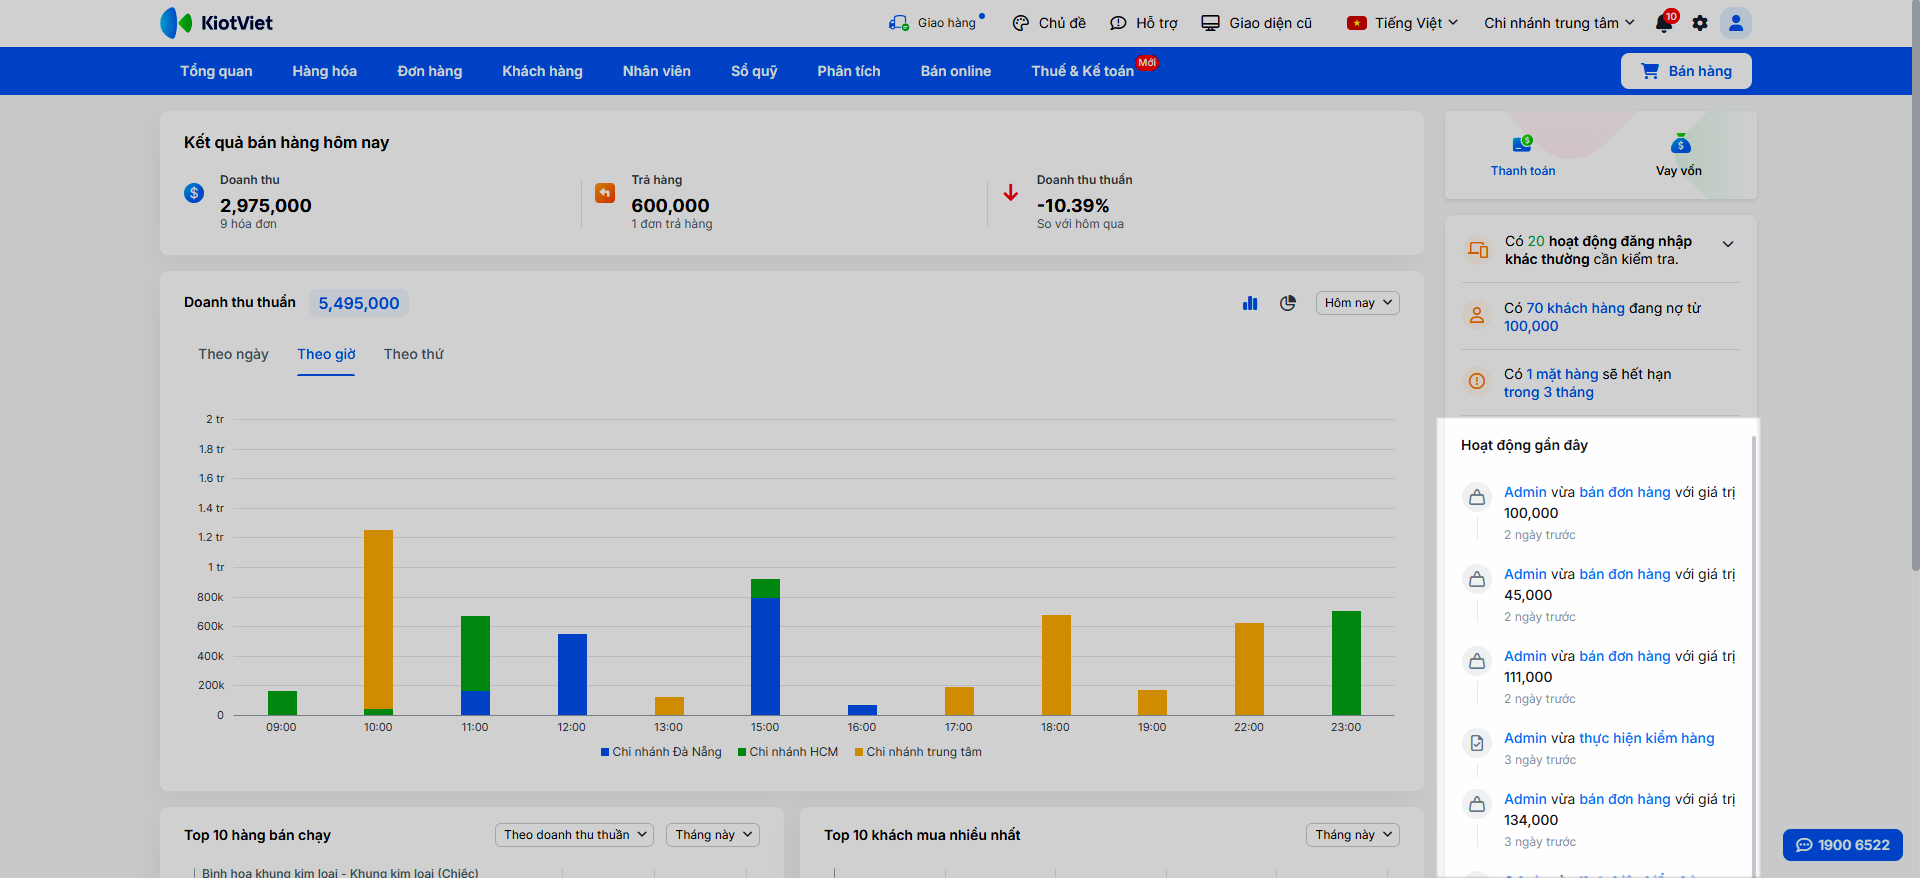Click the Bán hàng button

(x=1686, y=71)
